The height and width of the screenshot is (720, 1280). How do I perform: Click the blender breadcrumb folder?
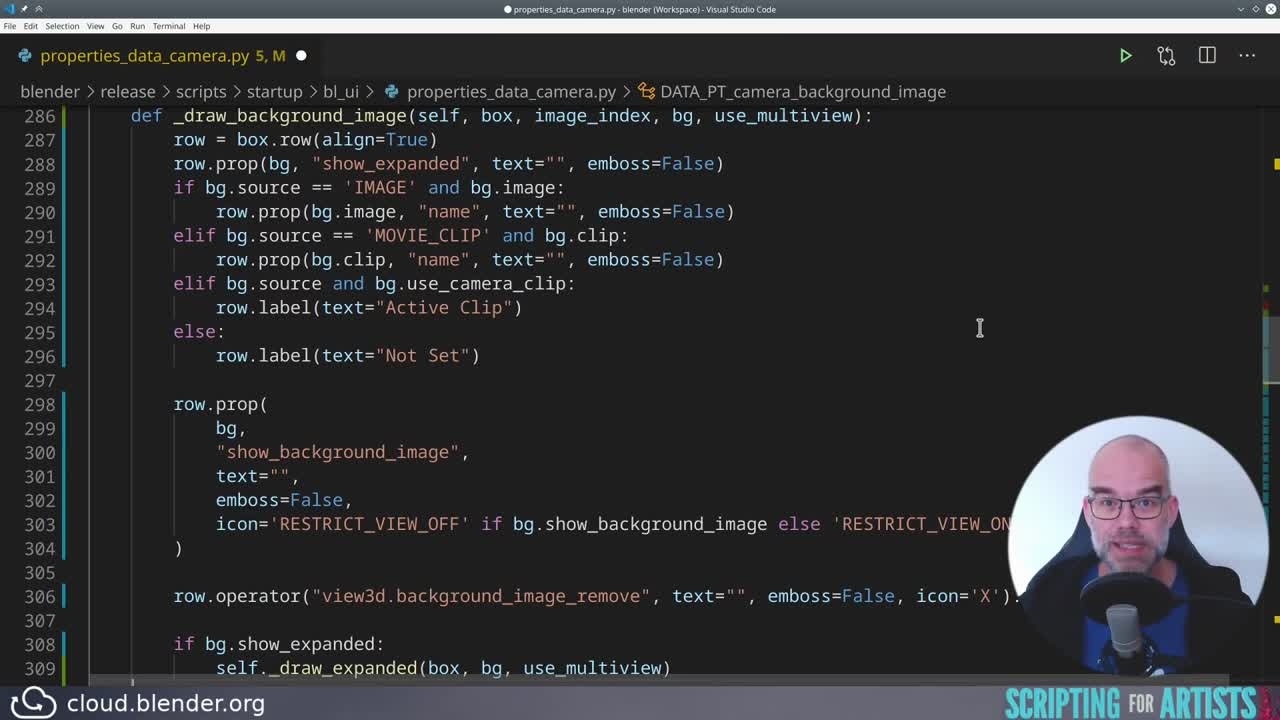coord(50,92)
